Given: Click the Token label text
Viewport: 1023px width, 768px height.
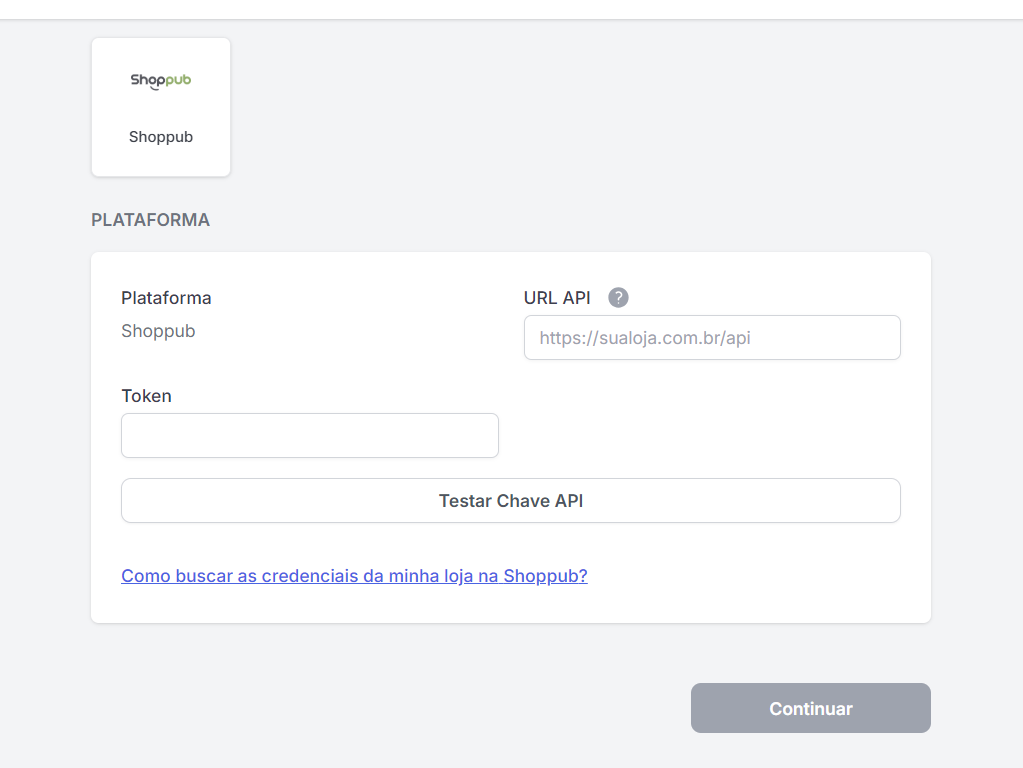Looking at the screenshot, I should click(x=146, y=396).
